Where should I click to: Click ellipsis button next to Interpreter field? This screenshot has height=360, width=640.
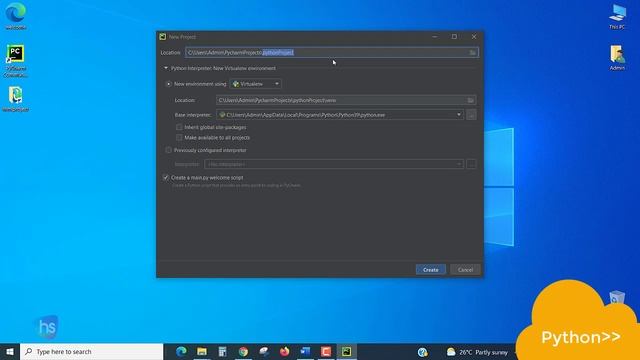[x=471, y=164]
